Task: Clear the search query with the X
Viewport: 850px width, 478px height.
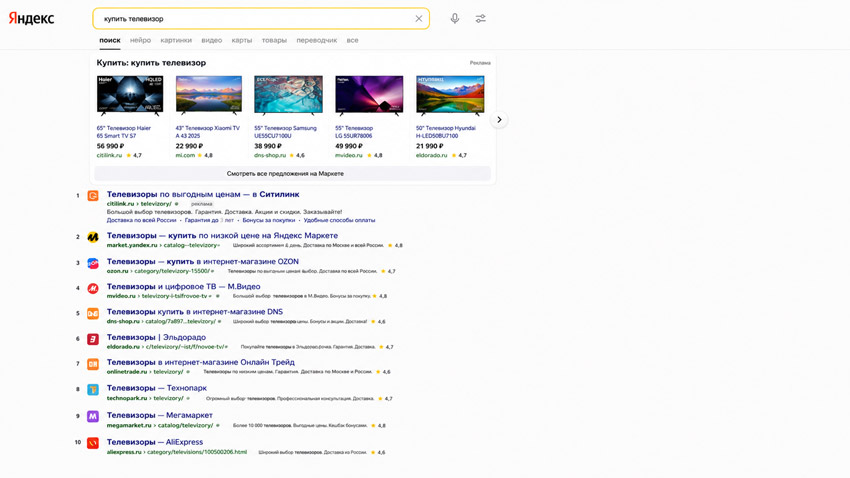Action: [418, 18]
